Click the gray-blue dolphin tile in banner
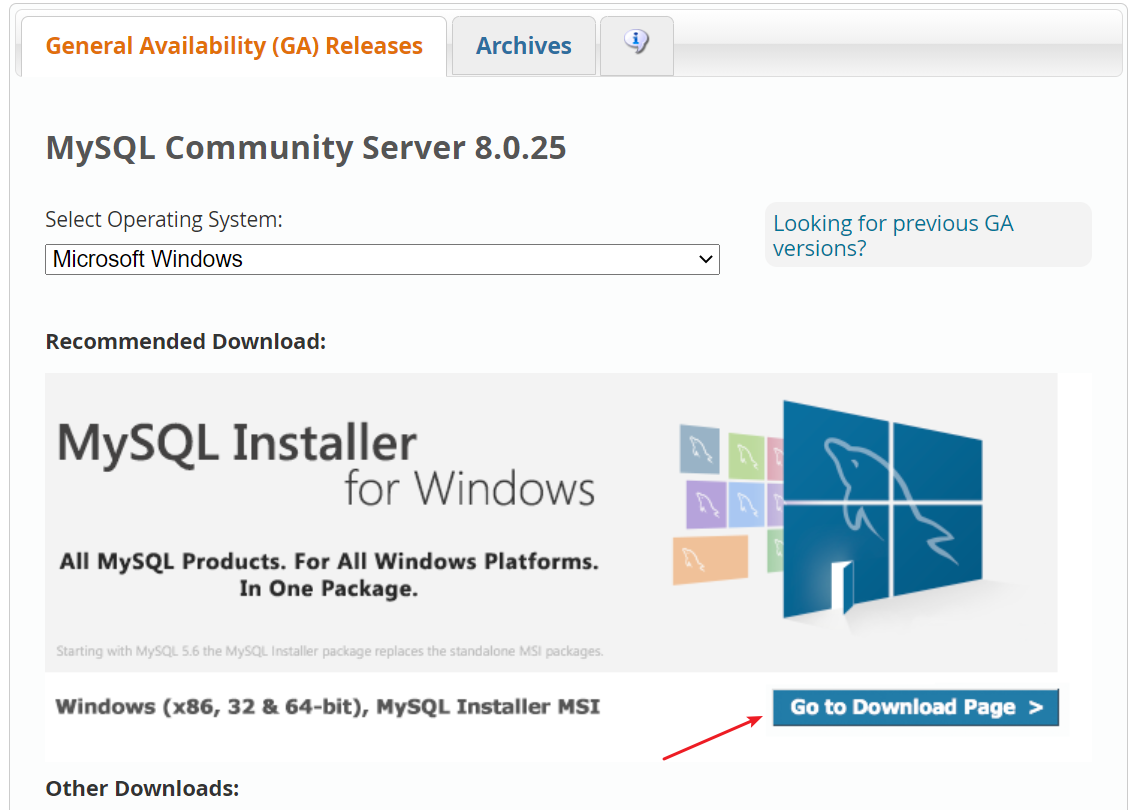This screenshot has height=810, width=1145. coord(699,448)
